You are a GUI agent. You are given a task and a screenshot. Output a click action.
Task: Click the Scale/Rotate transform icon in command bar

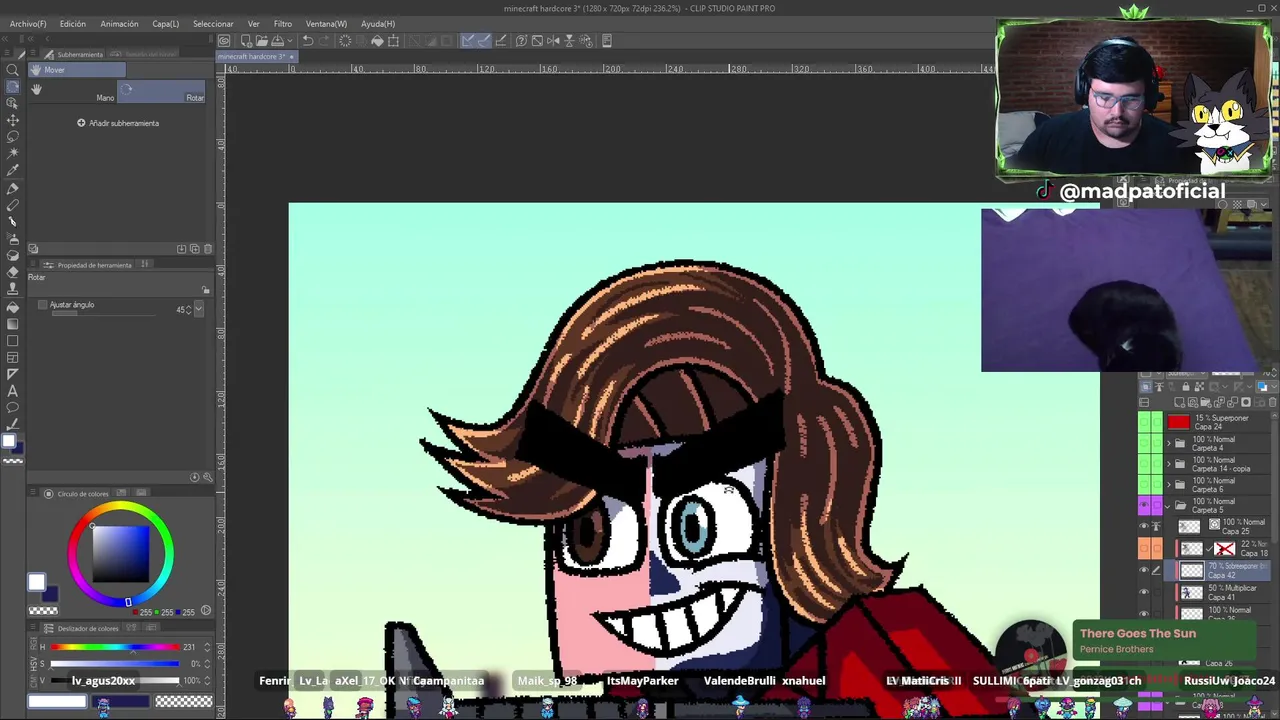pyautogui.click(x=393, y=41)
